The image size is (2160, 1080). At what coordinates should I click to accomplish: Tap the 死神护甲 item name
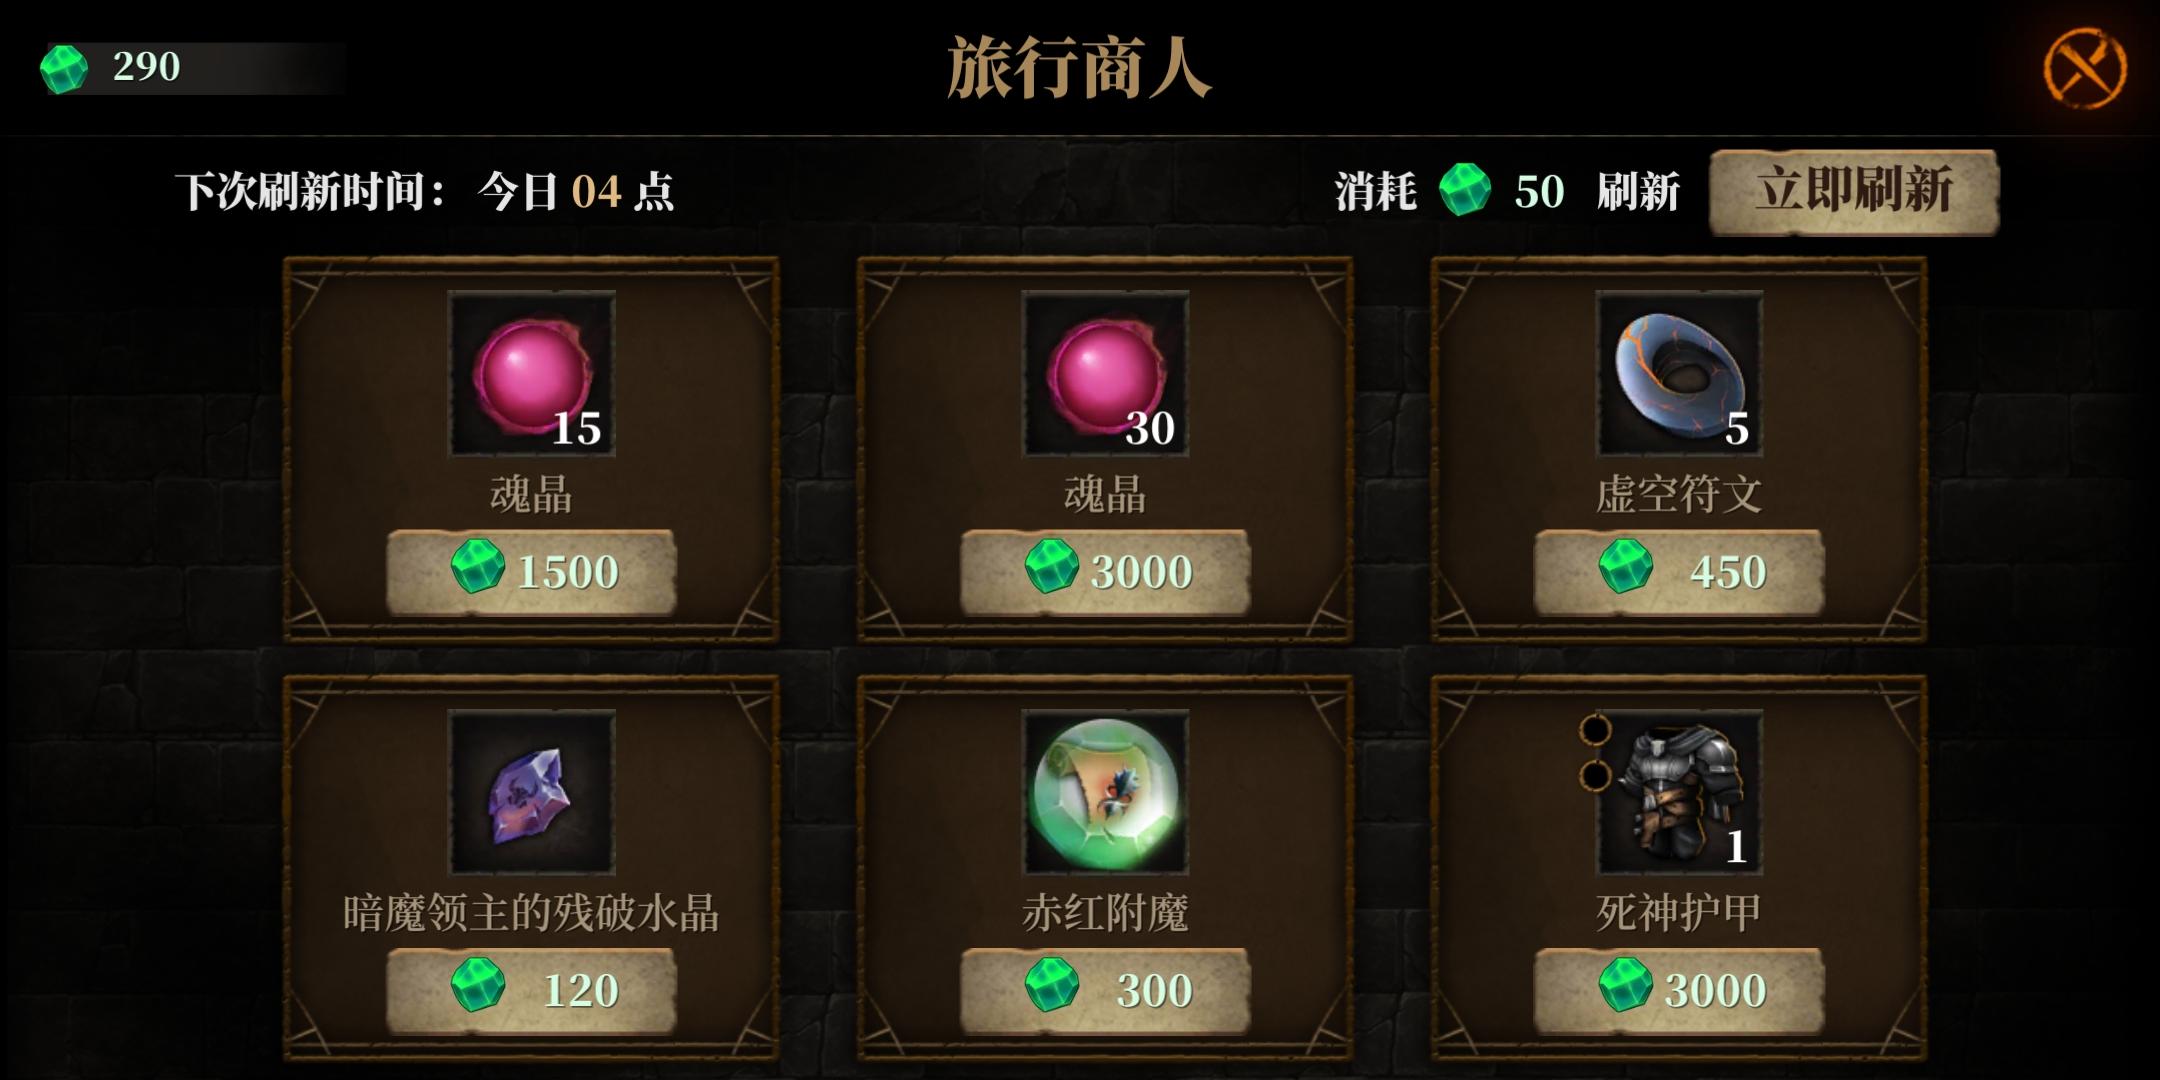(1679, 913)
